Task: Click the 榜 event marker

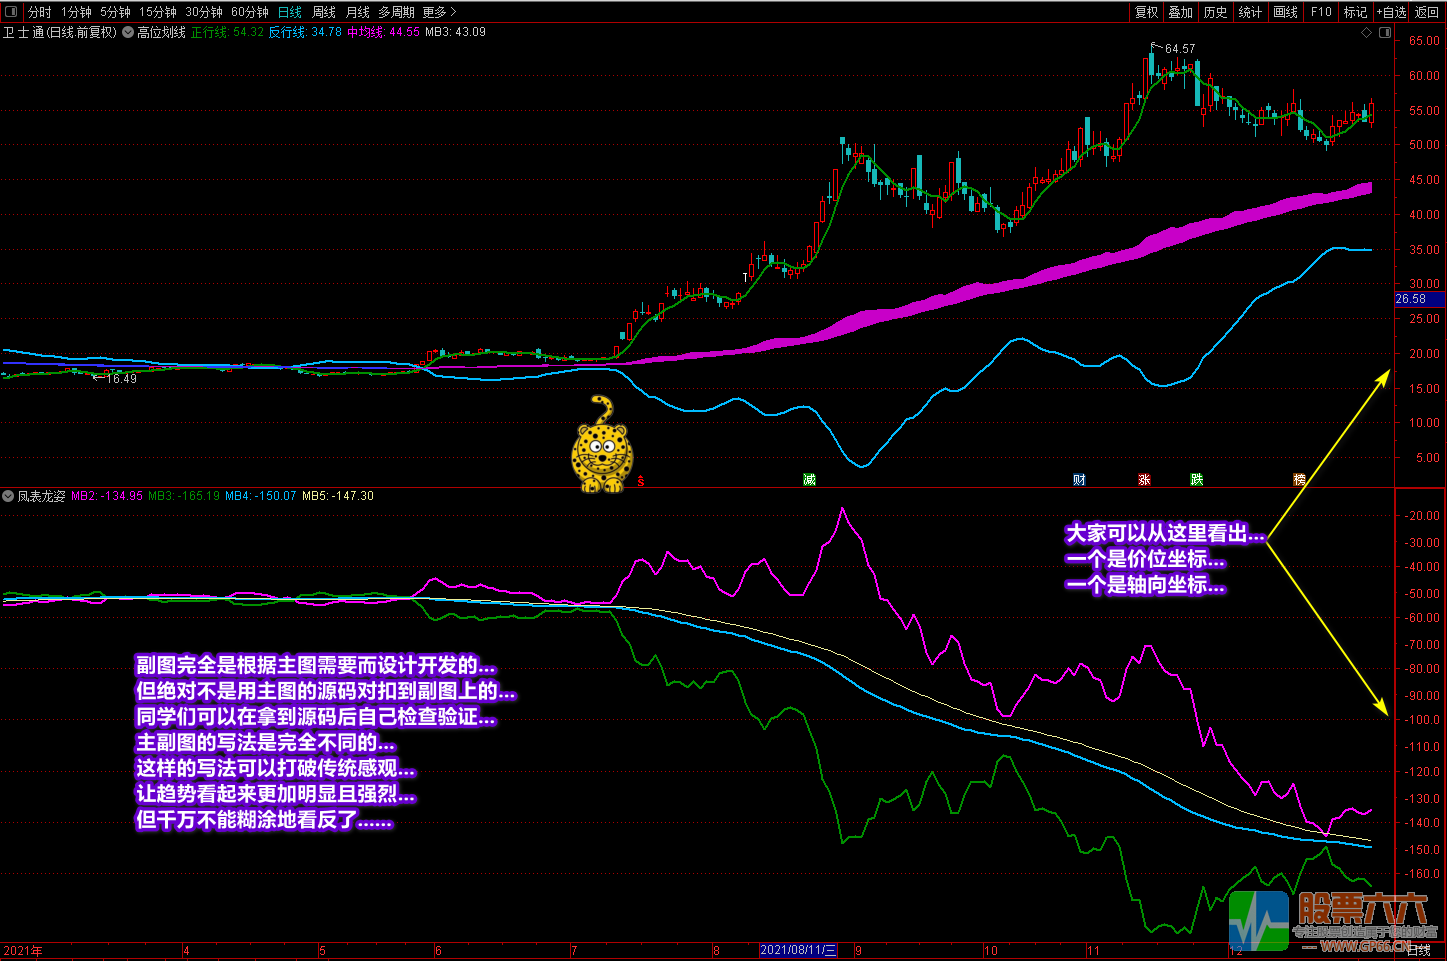Action: pyautogui.click(x=1299, y=480)
